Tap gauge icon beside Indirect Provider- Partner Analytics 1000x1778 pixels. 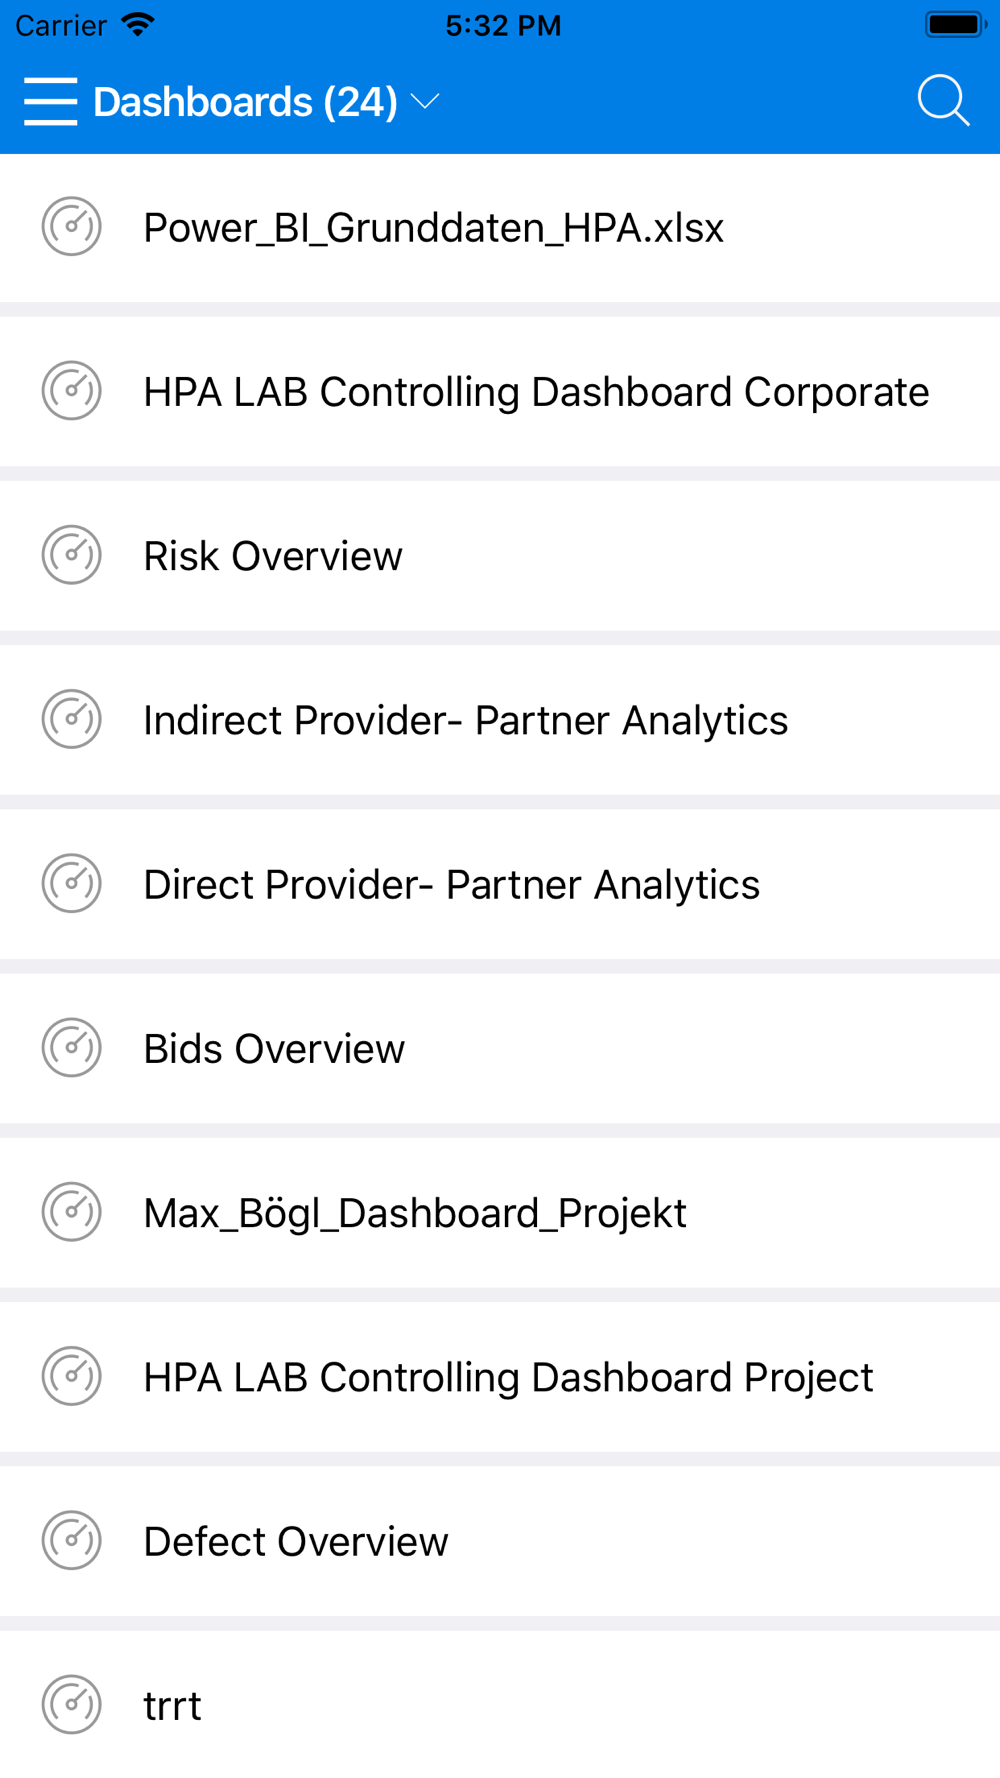[72, 719]
